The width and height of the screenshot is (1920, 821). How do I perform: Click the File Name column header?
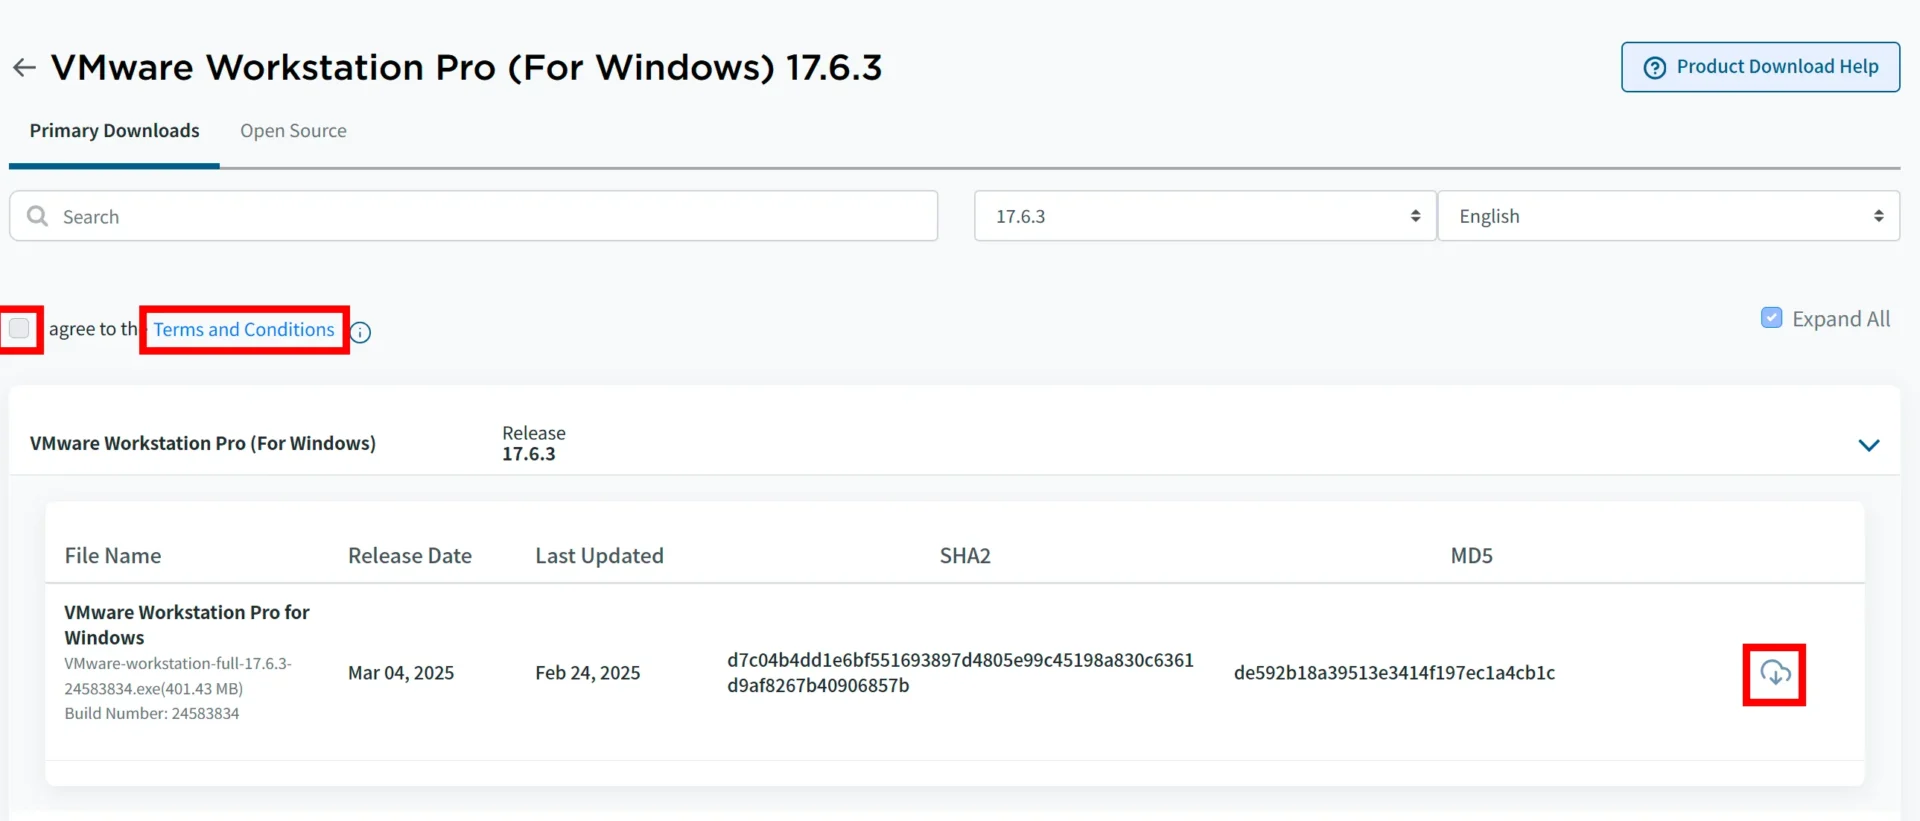click(x=113, y=556)
